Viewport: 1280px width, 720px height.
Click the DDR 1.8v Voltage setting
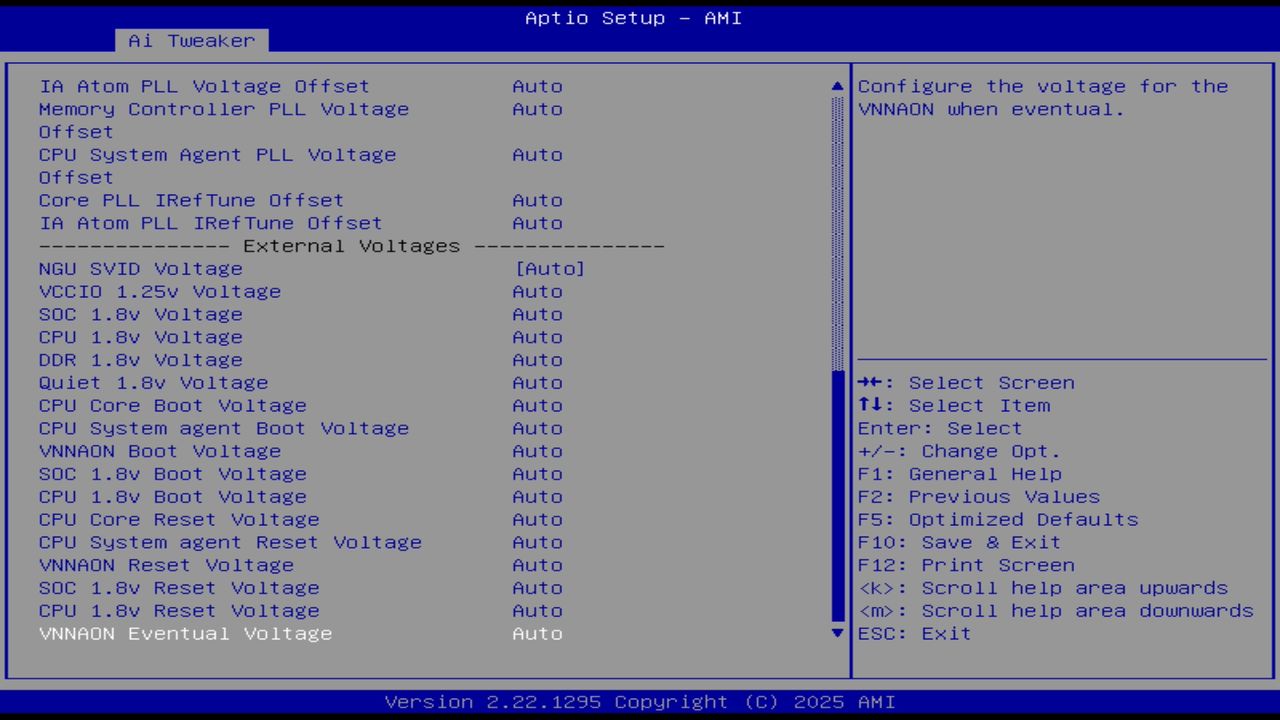(140, 360)
